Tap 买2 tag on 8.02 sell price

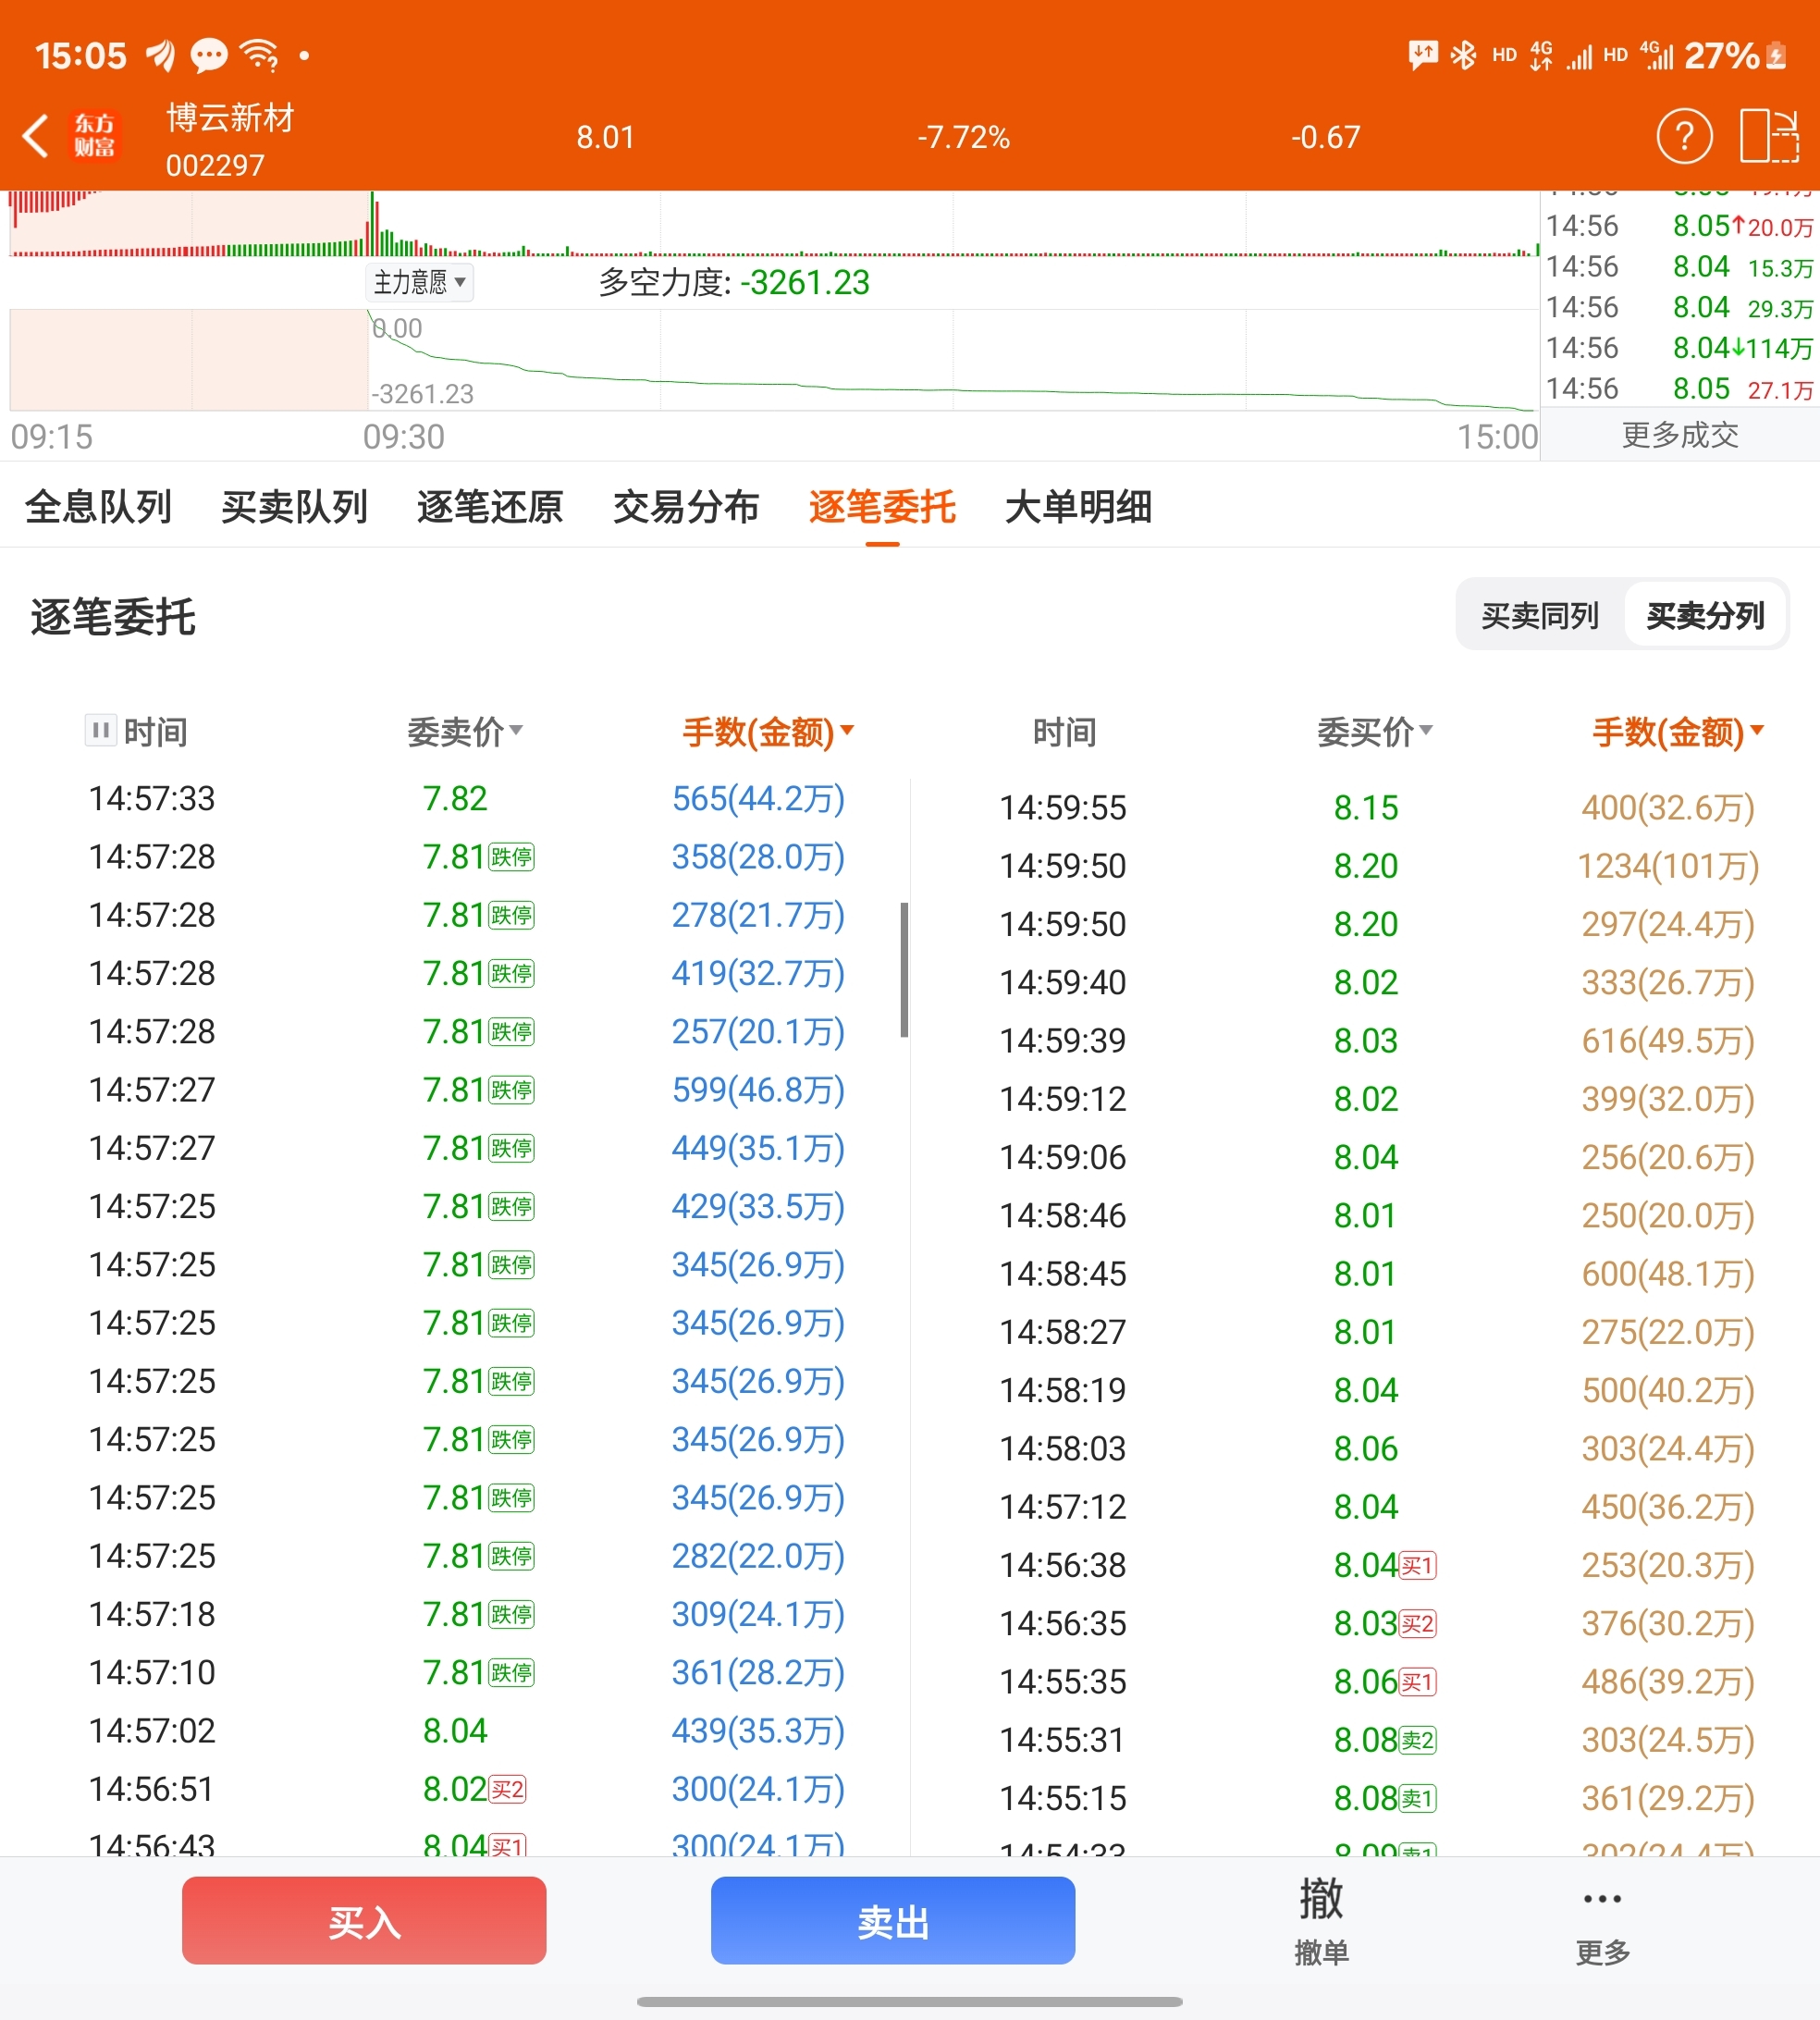[x=507, y=1789]
